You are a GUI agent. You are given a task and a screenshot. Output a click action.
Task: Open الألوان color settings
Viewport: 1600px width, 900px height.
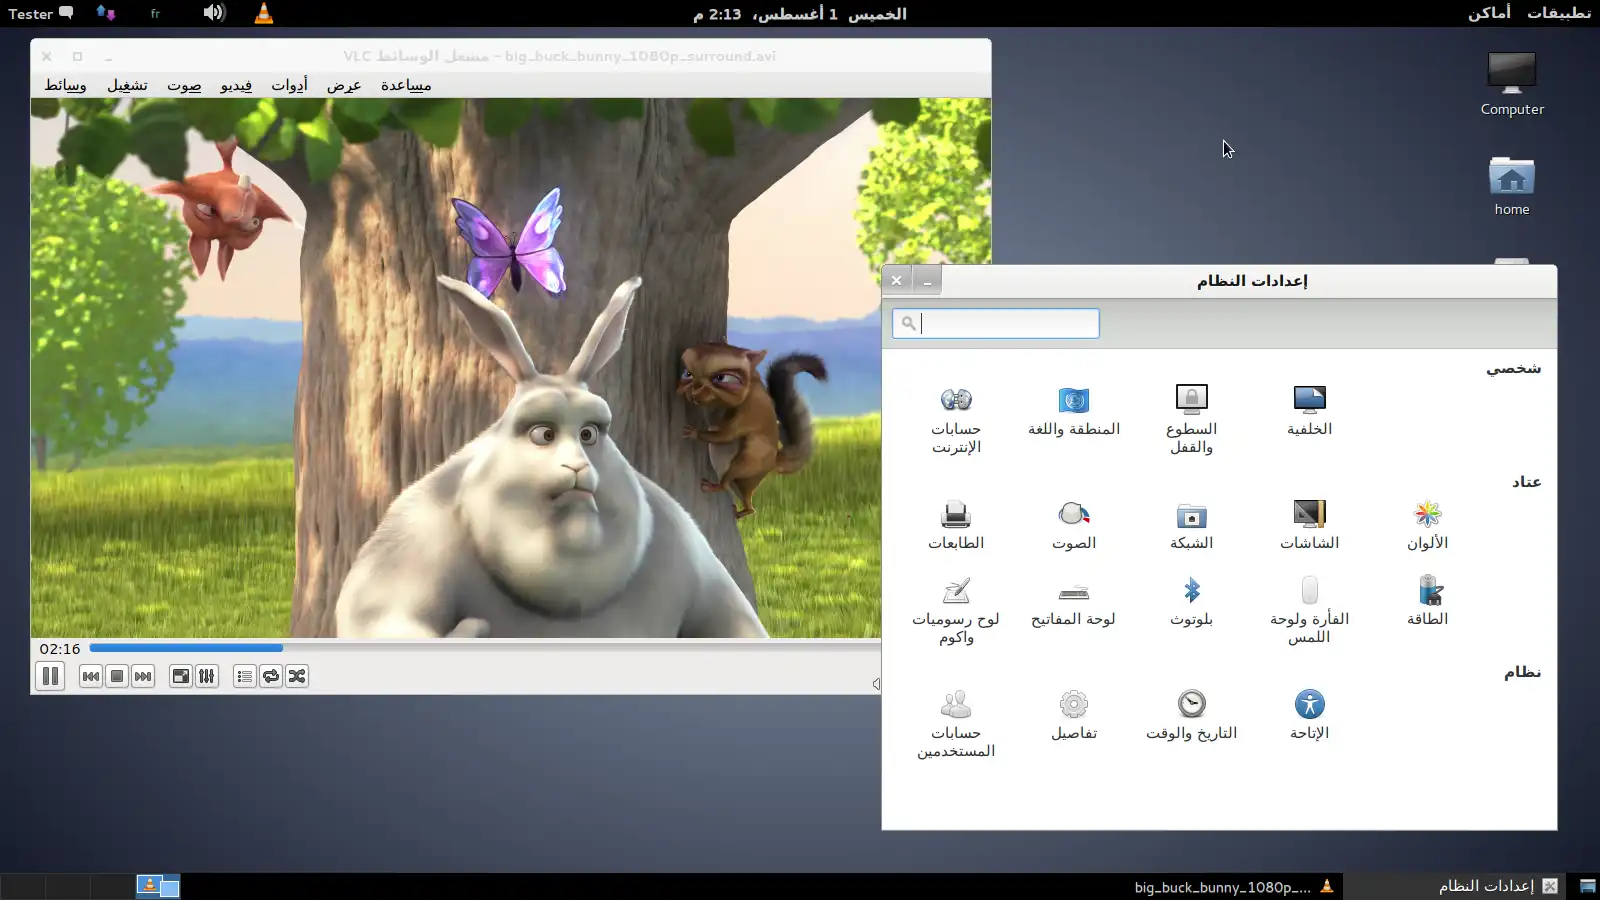1427,525
